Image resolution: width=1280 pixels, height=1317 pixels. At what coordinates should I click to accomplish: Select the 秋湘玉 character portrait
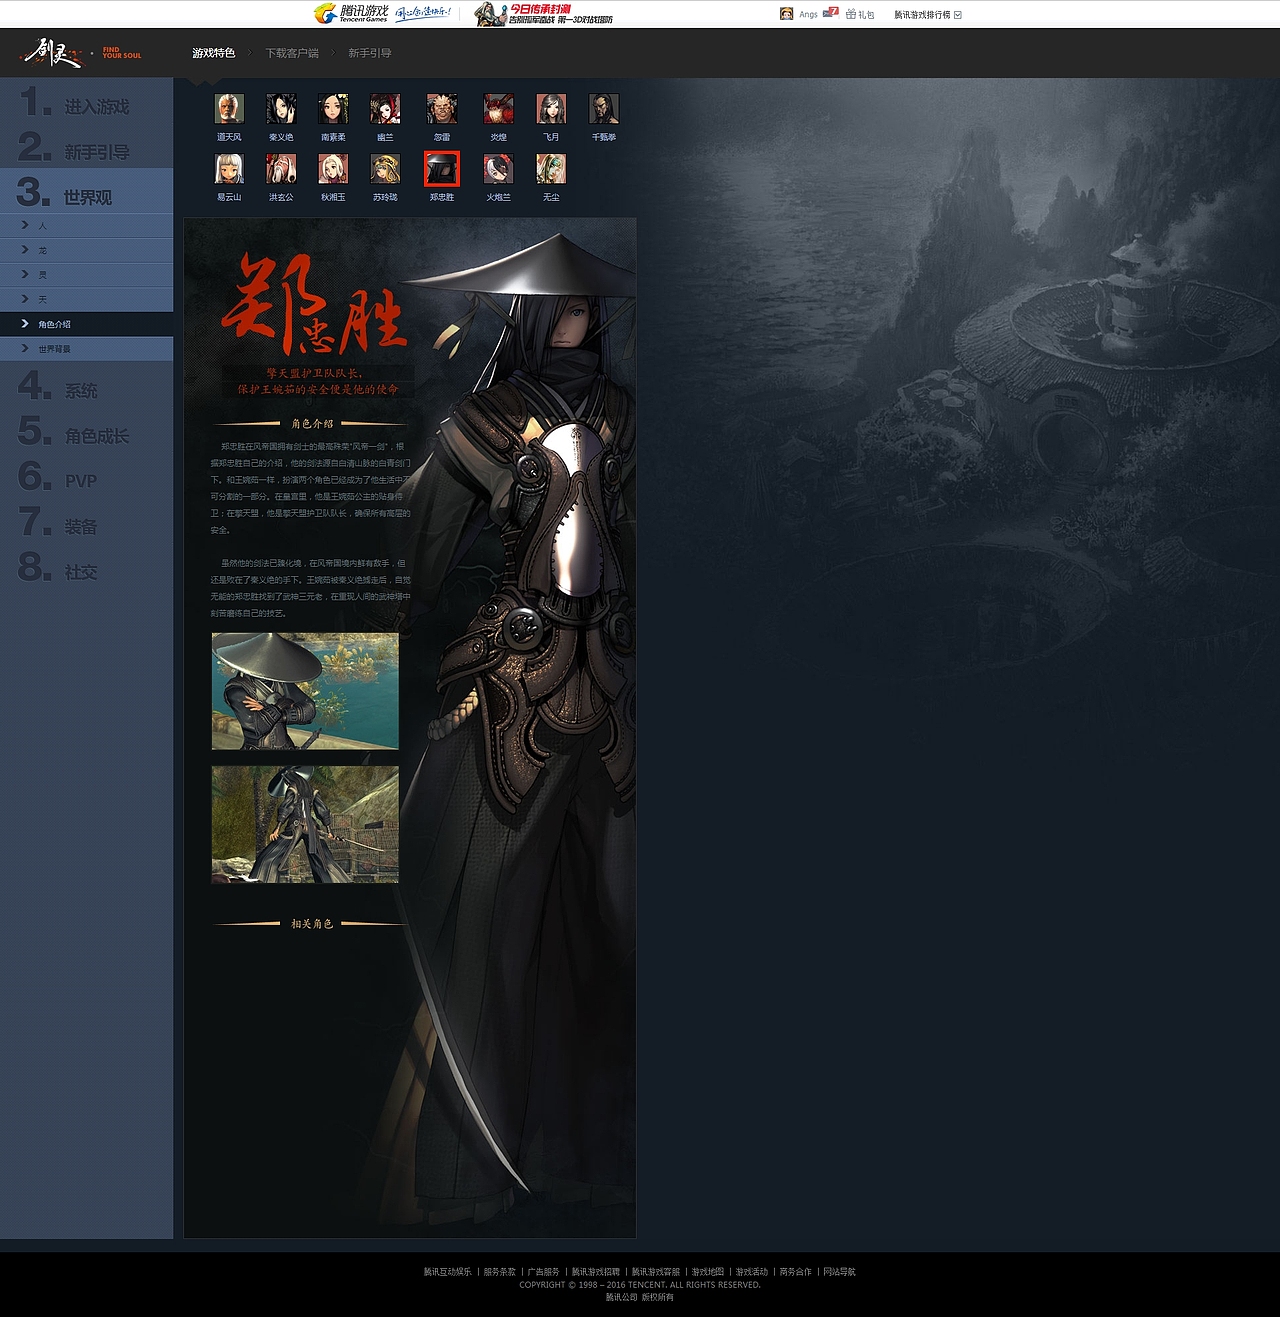(333, 168)
